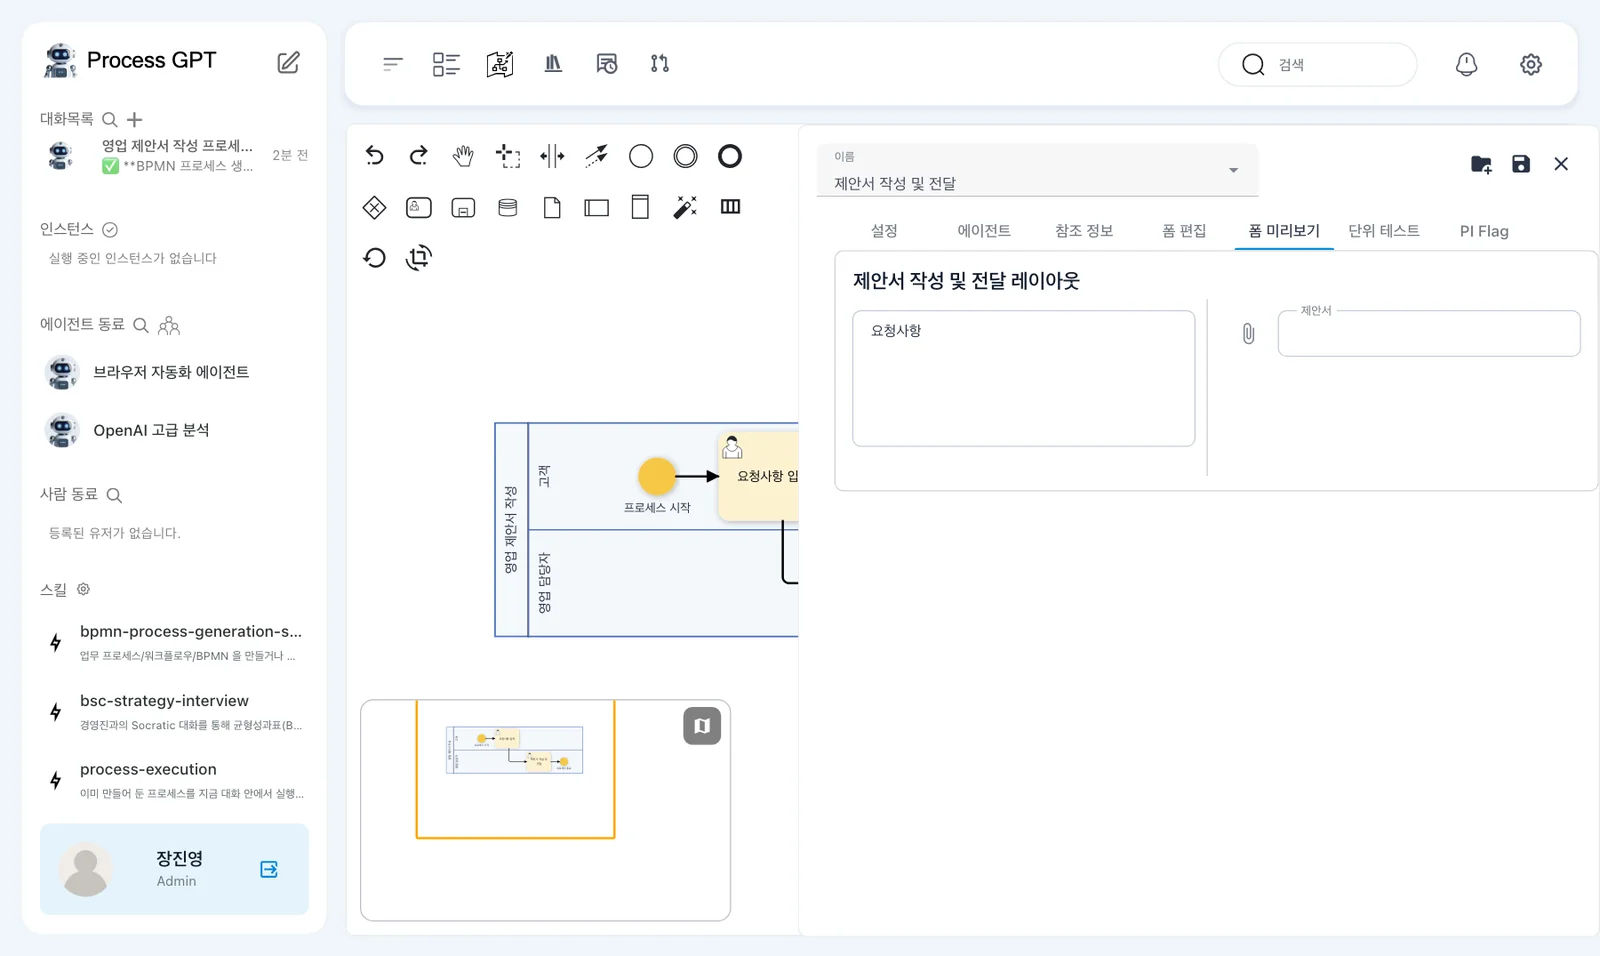Reset the diagram view with rotate icon
Screen dimensions: 1600x956
[x=374, y=258]
